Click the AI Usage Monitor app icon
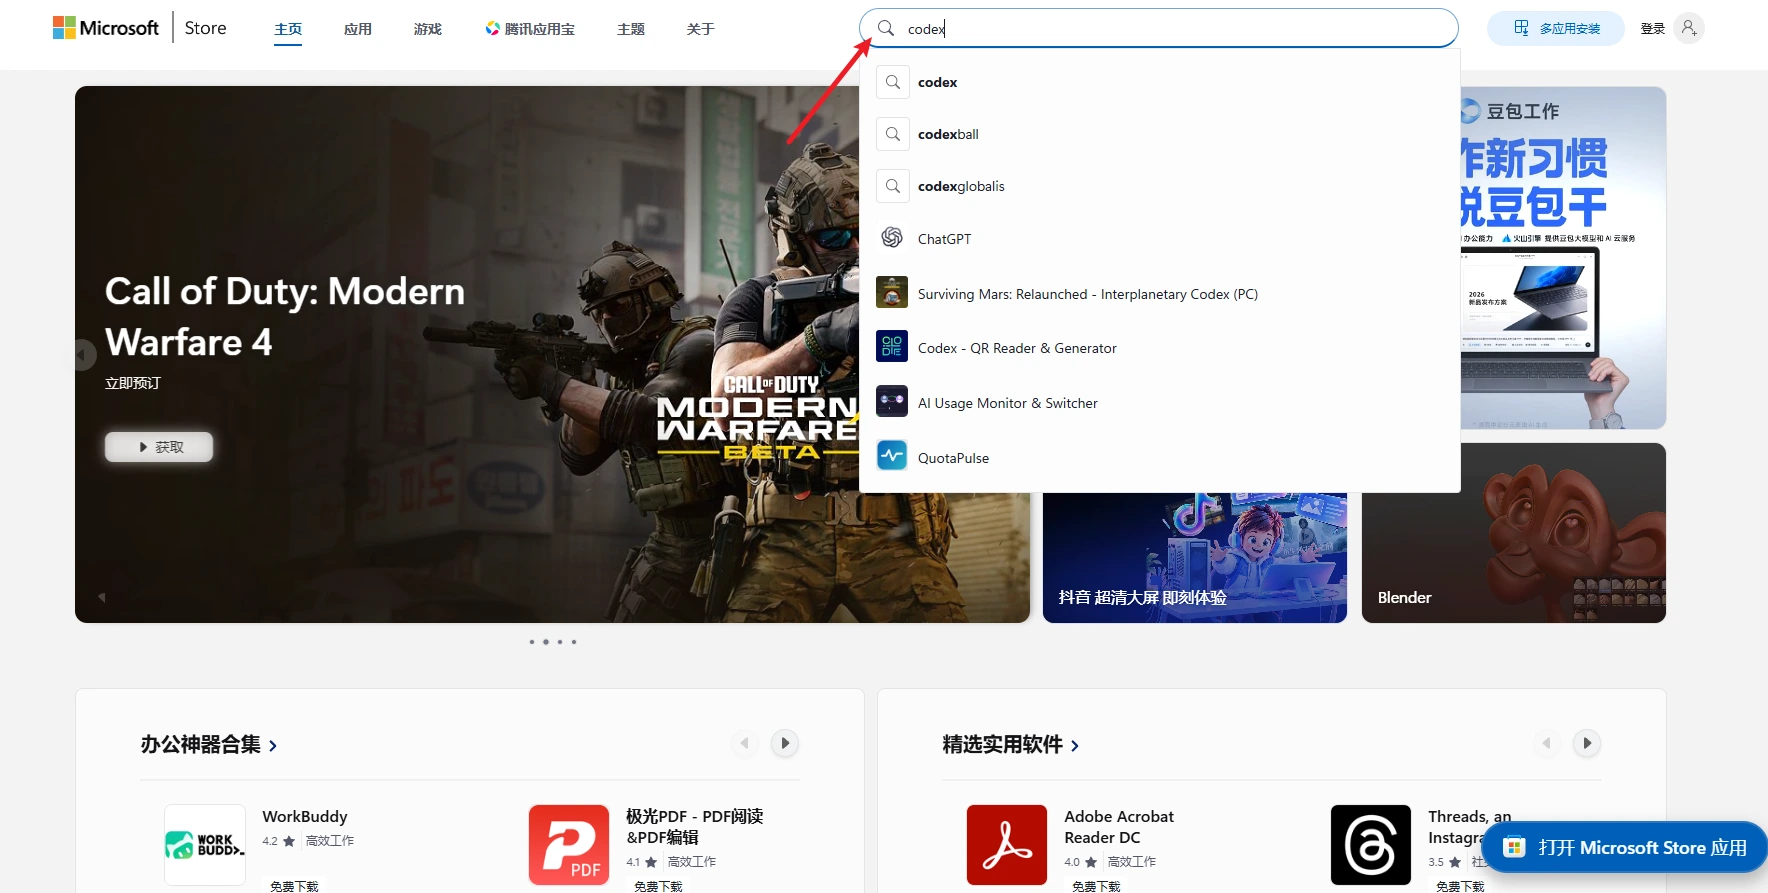Screen dimensions: 1768x893 (x=892, y=402)
